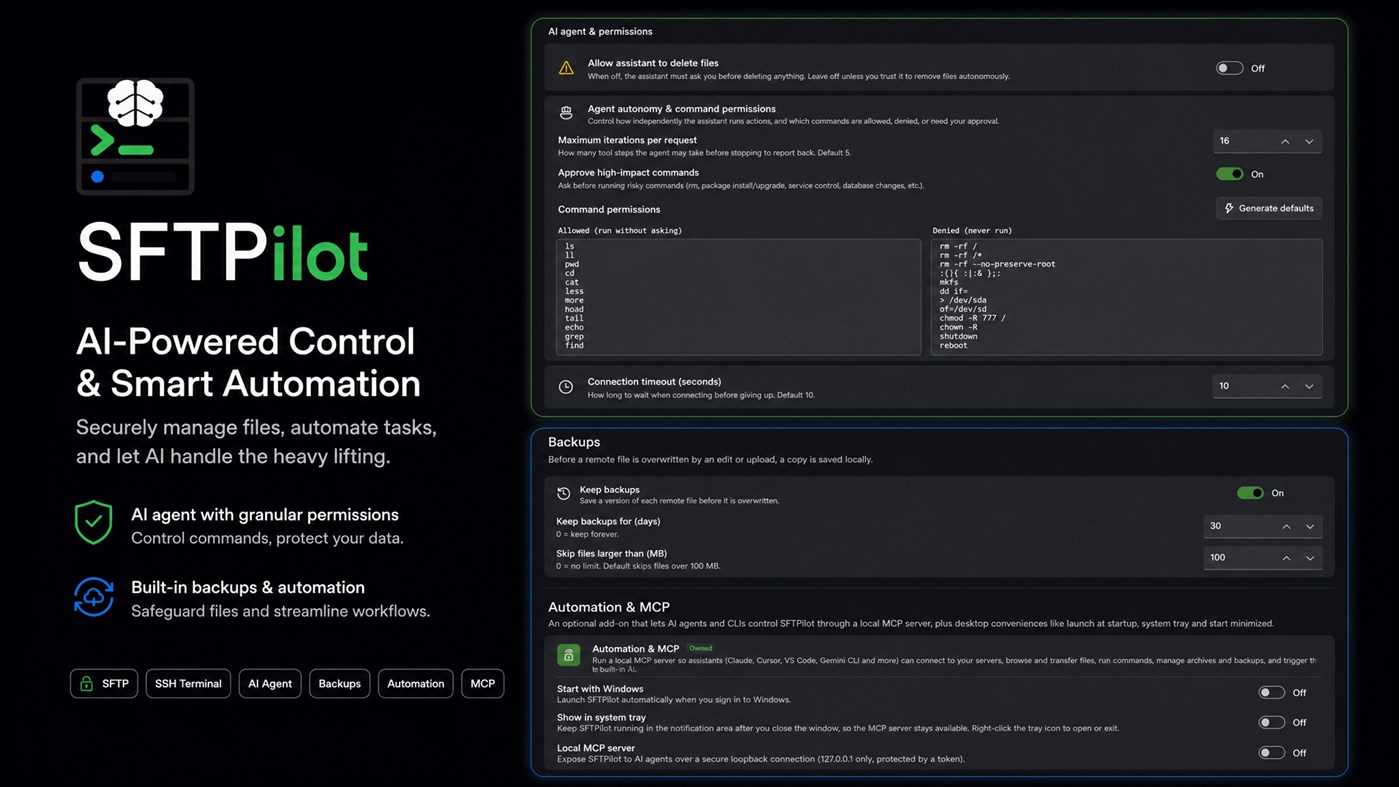Click the 'shutdown' entry in Denied list
Image resolution: width=1399 pixels, height=787 pixels.
coord(958,336)
